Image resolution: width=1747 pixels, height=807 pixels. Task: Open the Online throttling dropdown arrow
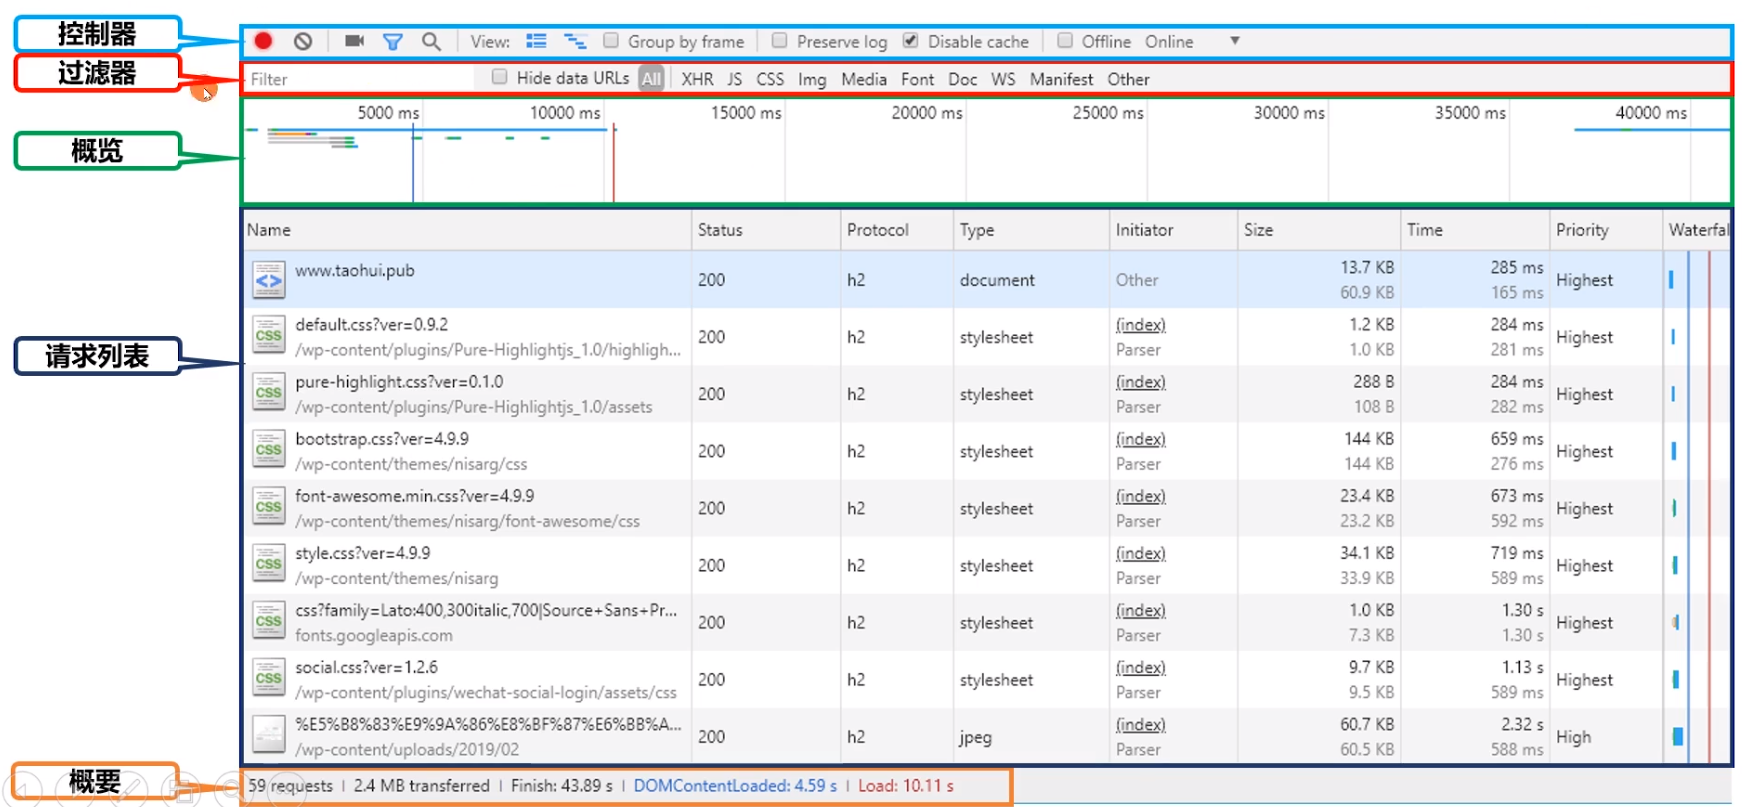click(x=1235, y=41)
